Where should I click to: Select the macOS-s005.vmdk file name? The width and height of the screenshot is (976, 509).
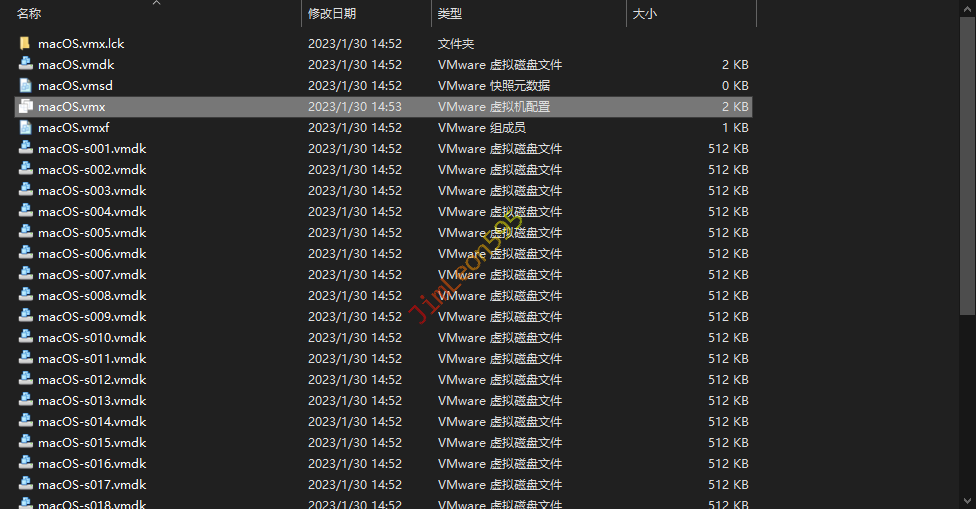(92, 233)
